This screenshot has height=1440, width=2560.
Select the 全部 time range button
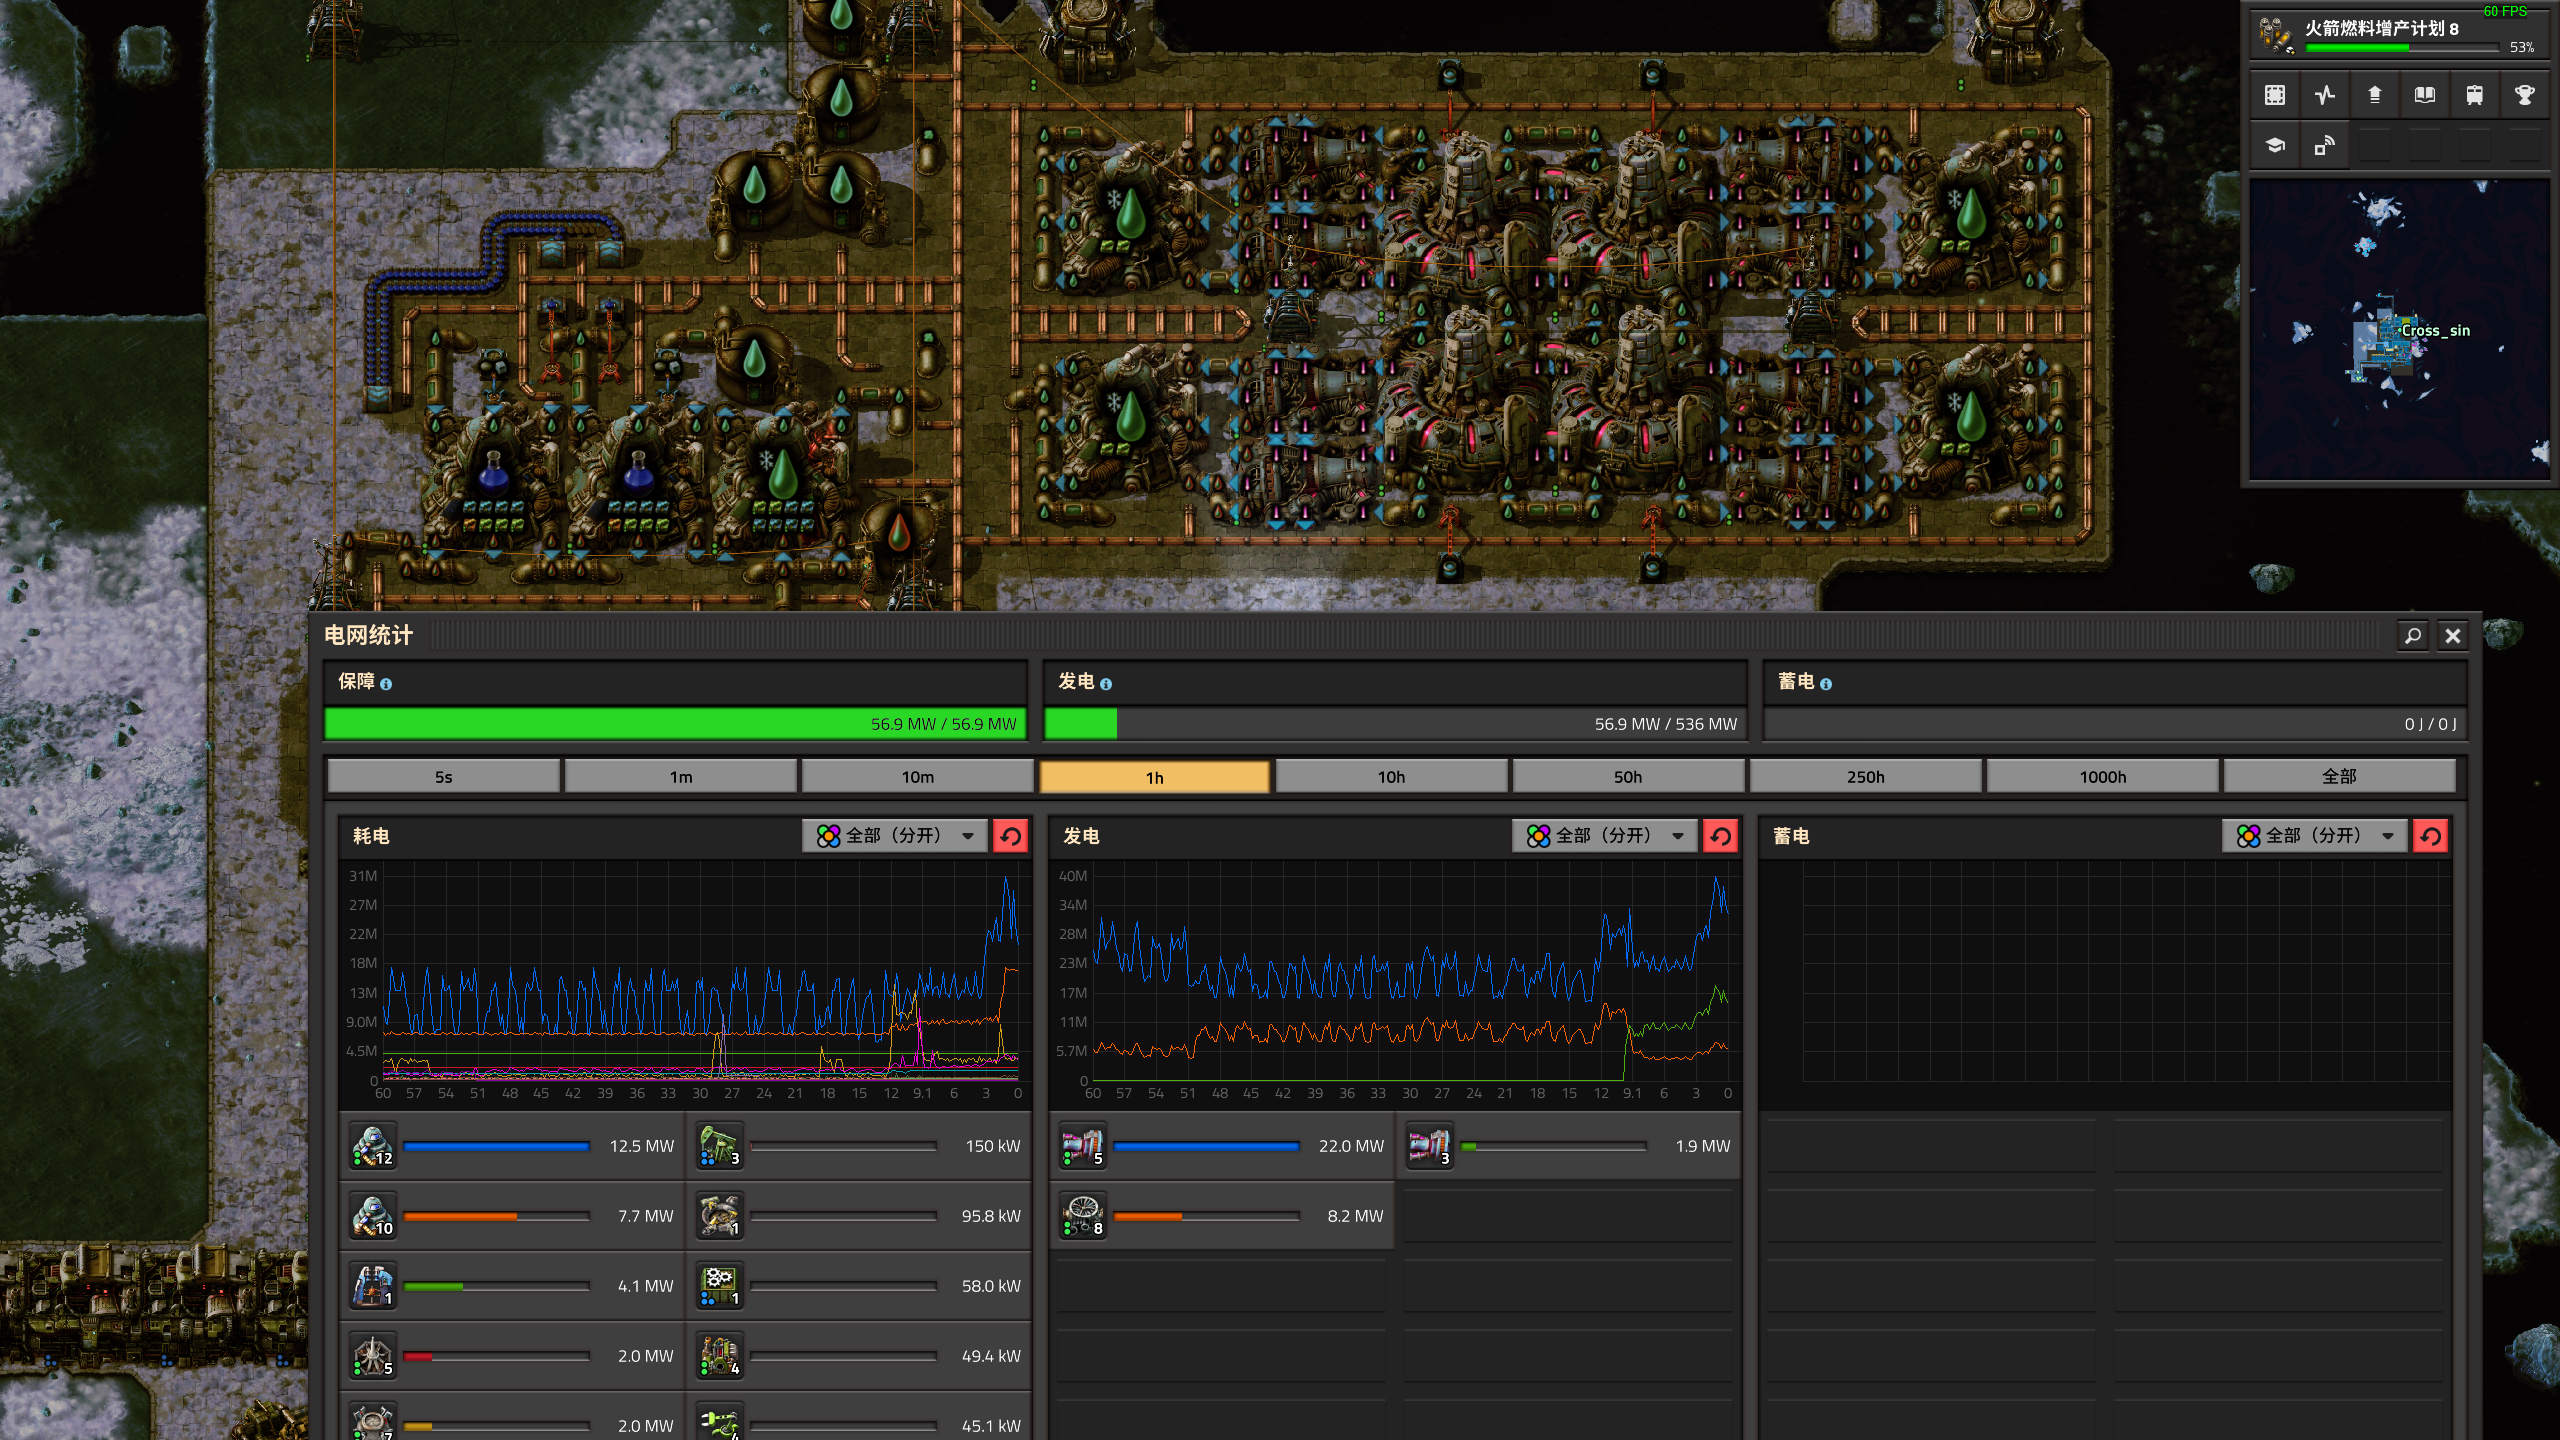(x=2340, y=777)
